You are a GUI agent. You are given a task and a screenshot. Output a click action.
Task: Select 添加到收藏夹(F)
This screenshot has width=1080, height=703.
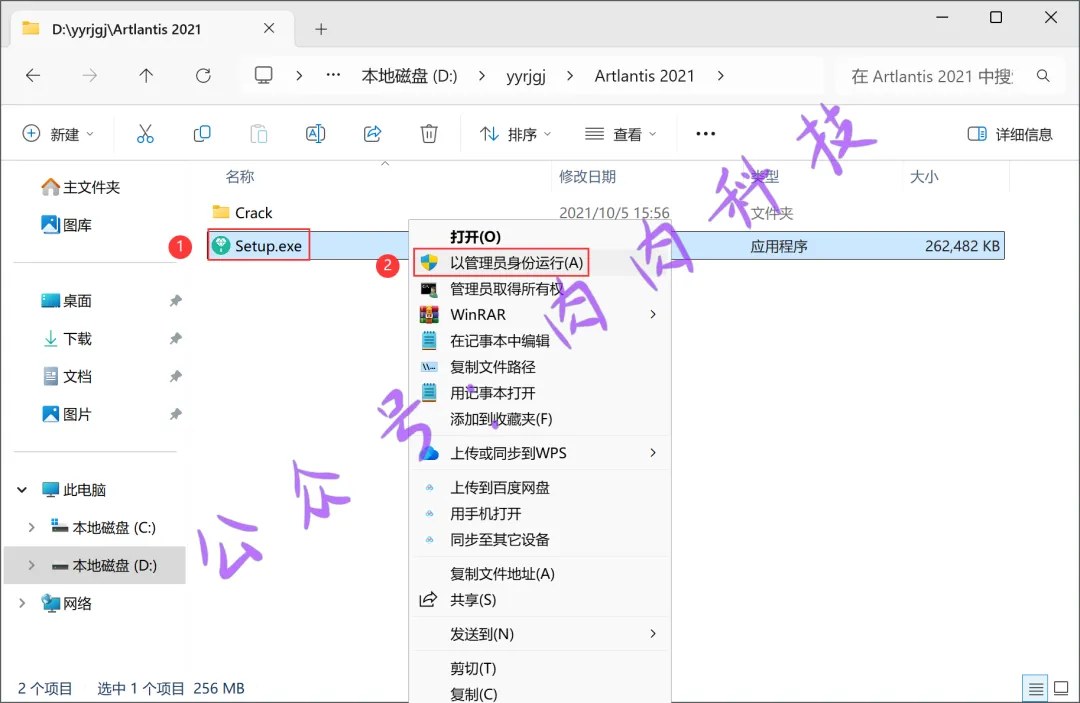click(x=540, y=419)
